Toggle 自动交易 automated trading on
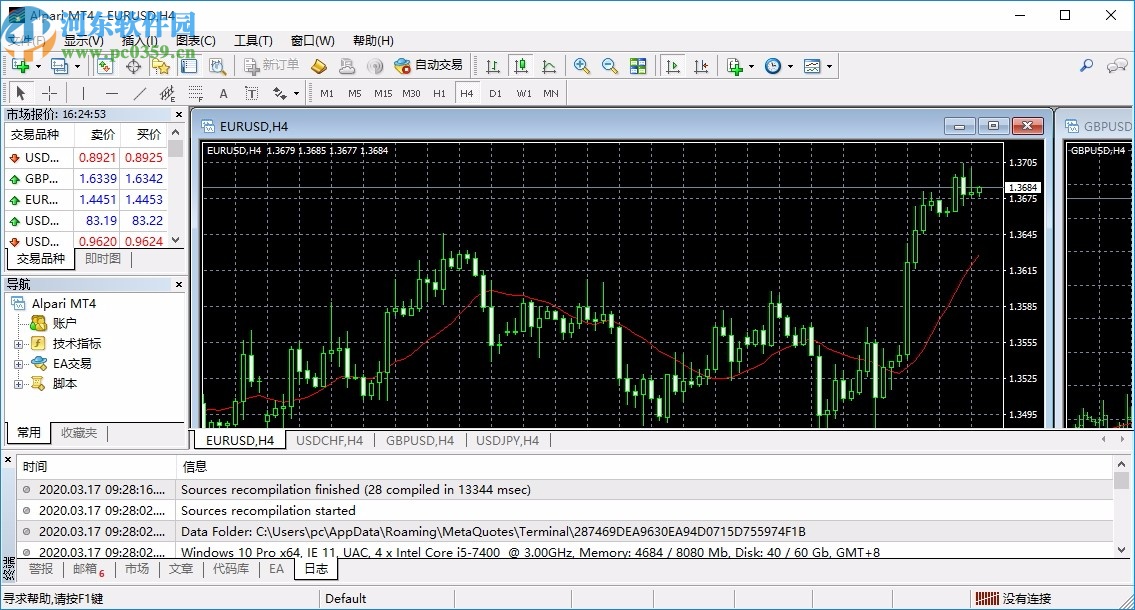The image size is (1135, 610). [428, 66]
